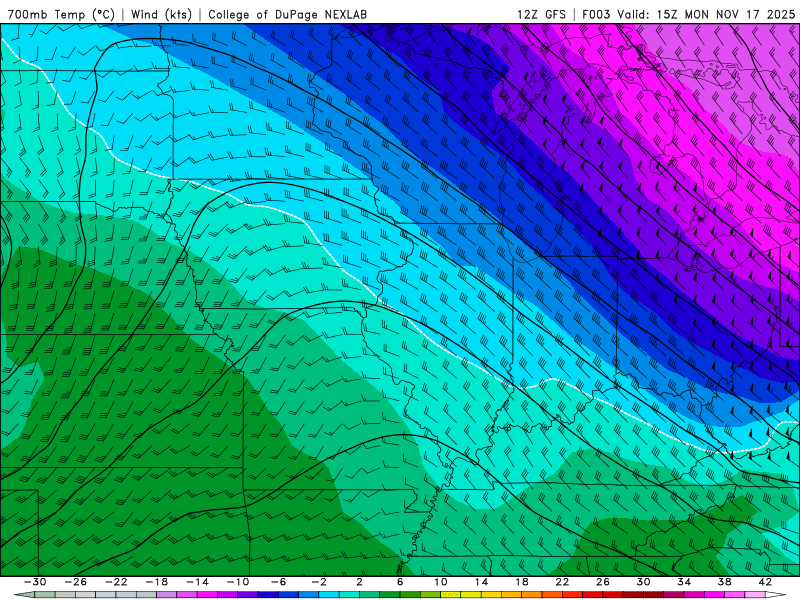Select the "-10" temperature scale label
Viewport: 800px width, 600px height.
tap(238, 582)
